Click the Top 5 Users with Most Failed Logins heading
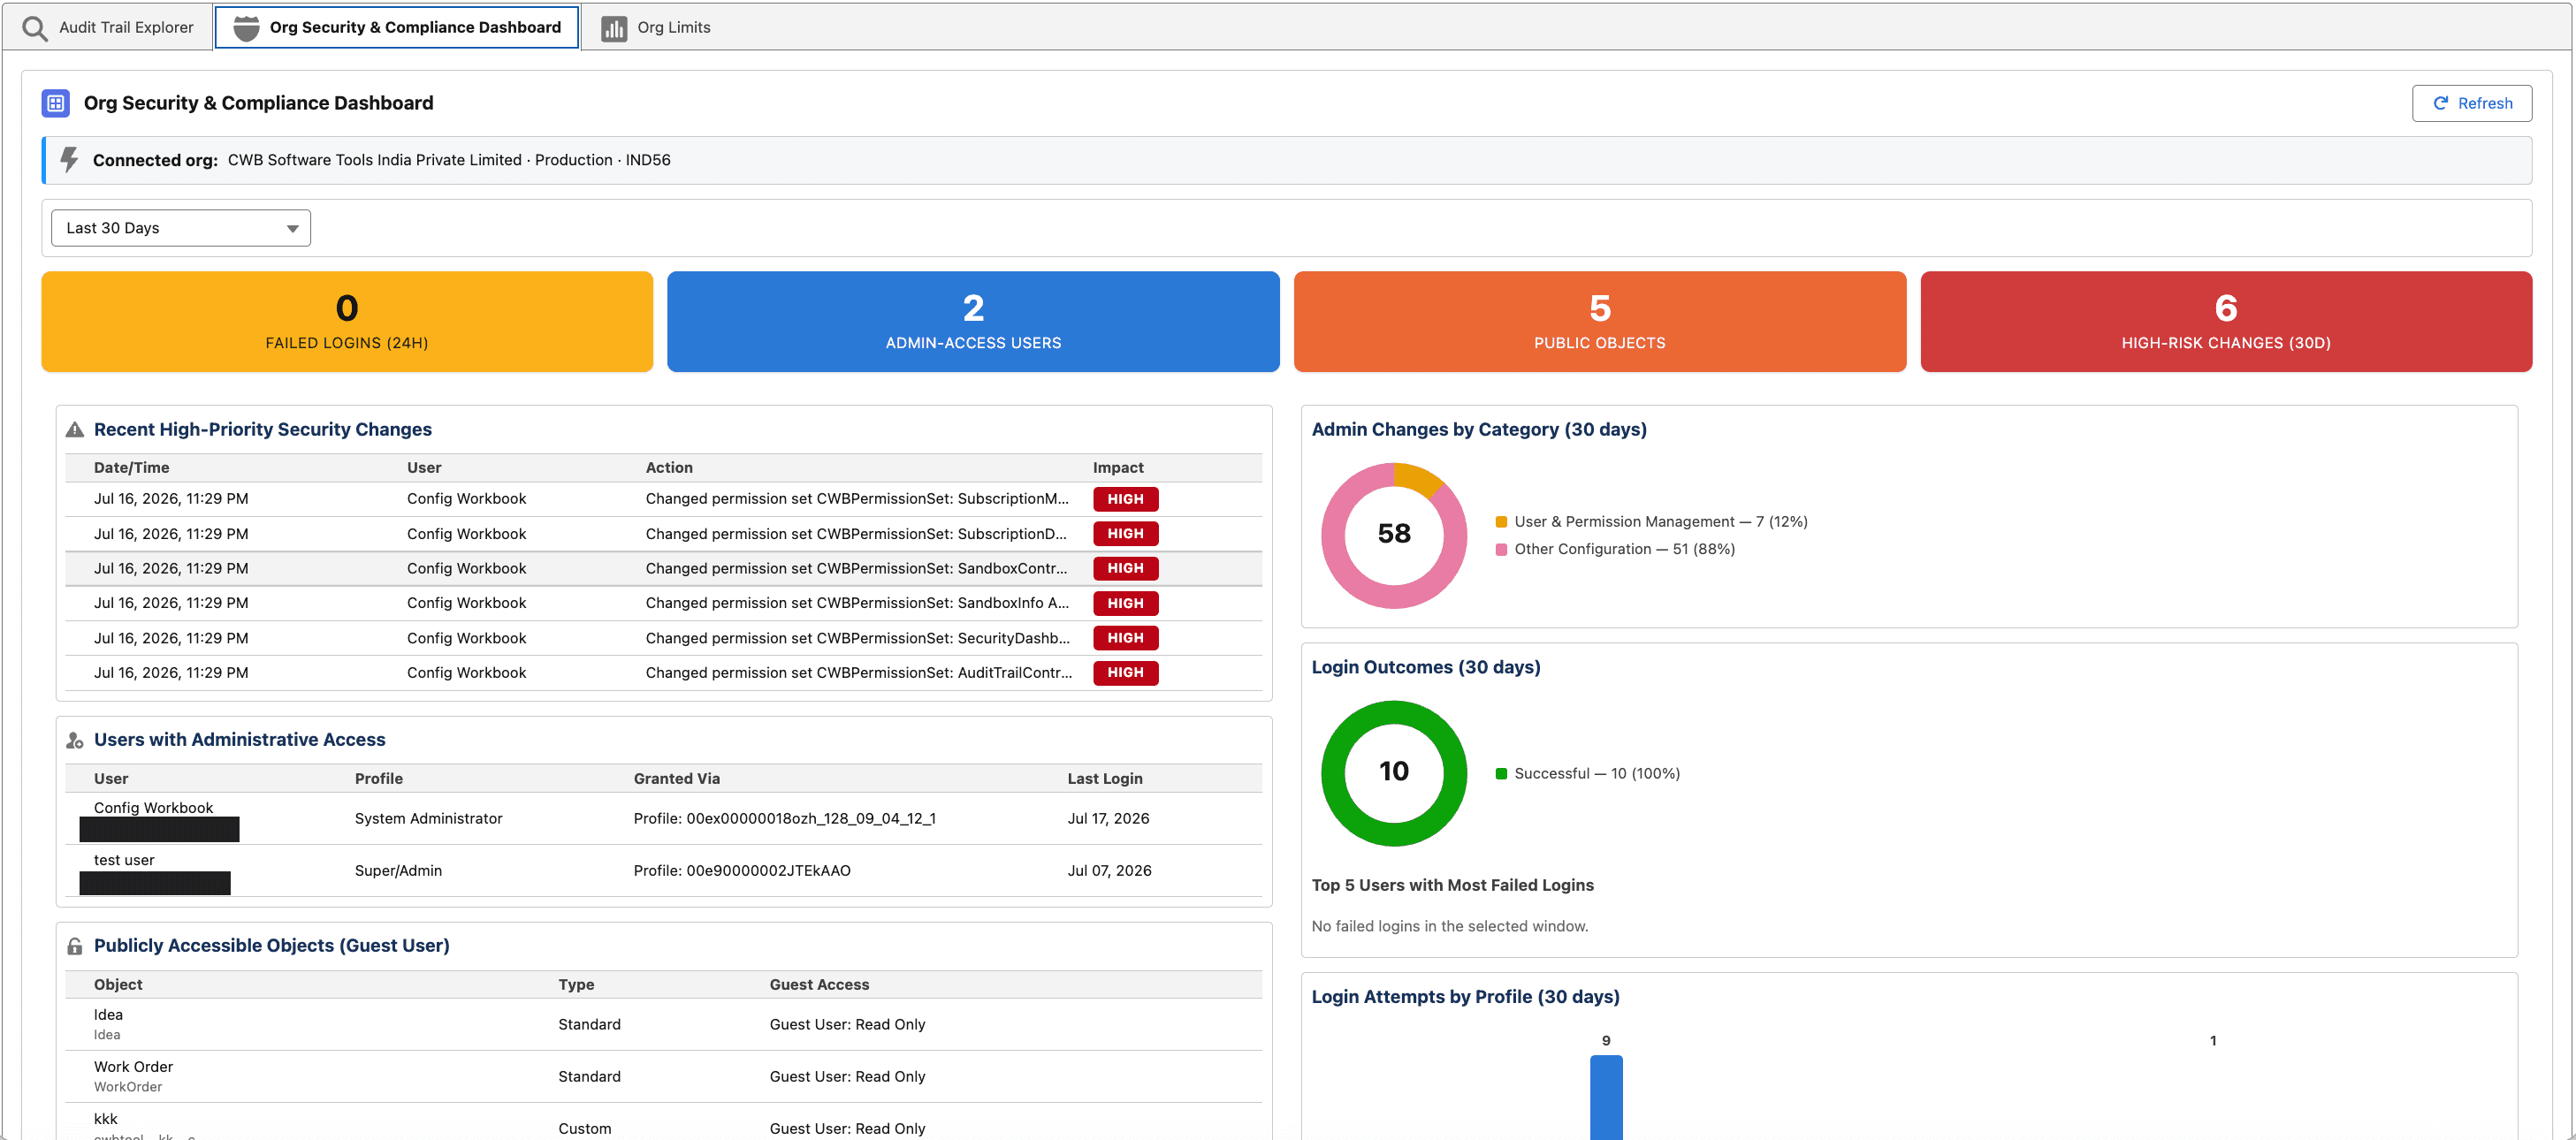Viewport: 2576px width, 1140px height. (x=1452, y=886)
